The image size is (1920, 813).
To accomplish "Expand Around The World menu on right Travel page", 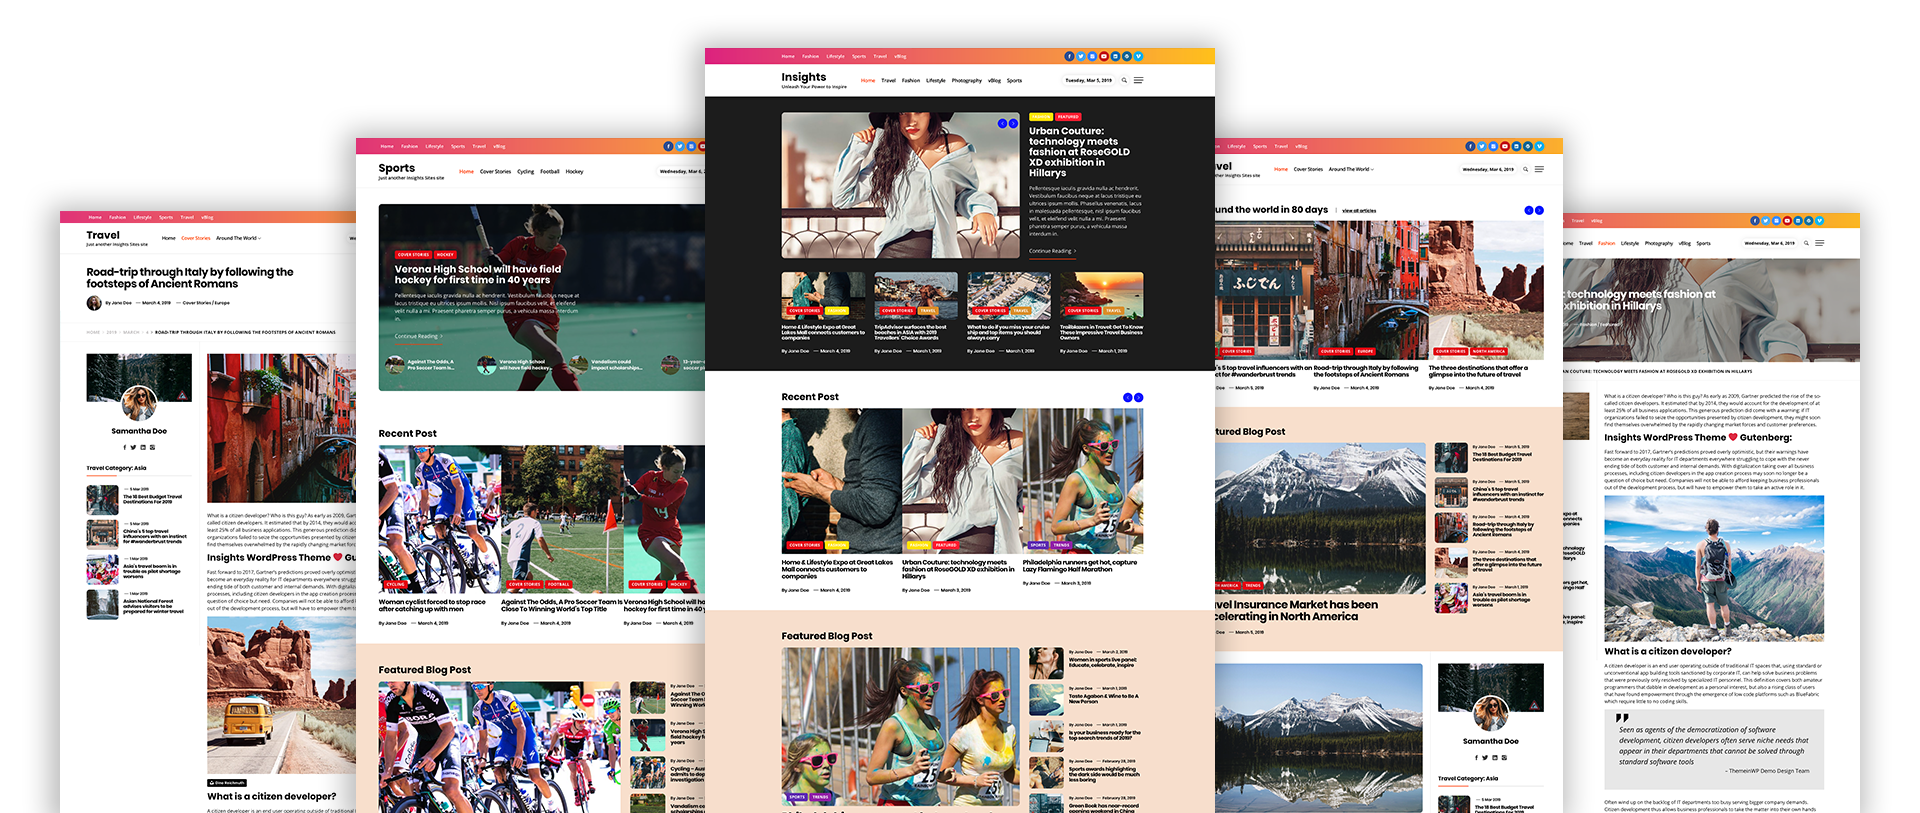I will click(x=1351, y=169).
